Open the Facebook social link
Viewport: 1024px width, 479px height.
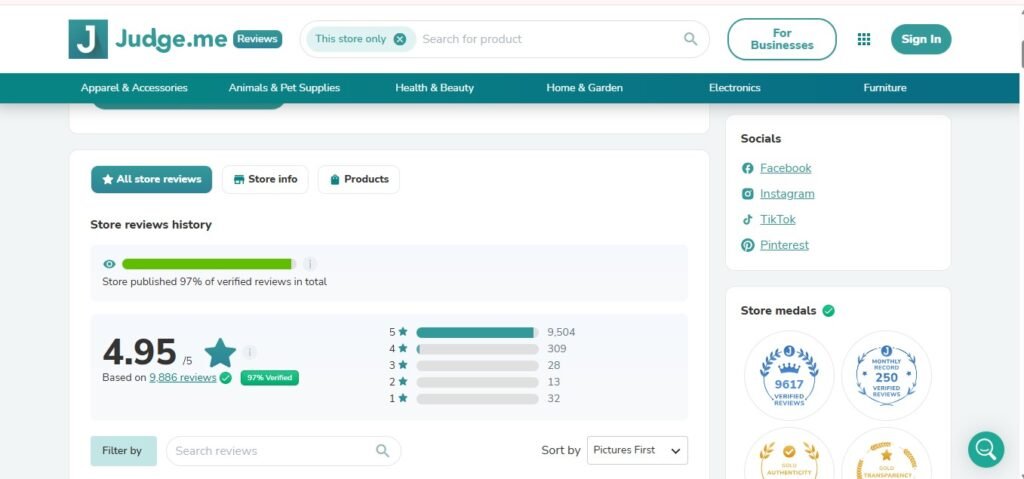[786, 168]
